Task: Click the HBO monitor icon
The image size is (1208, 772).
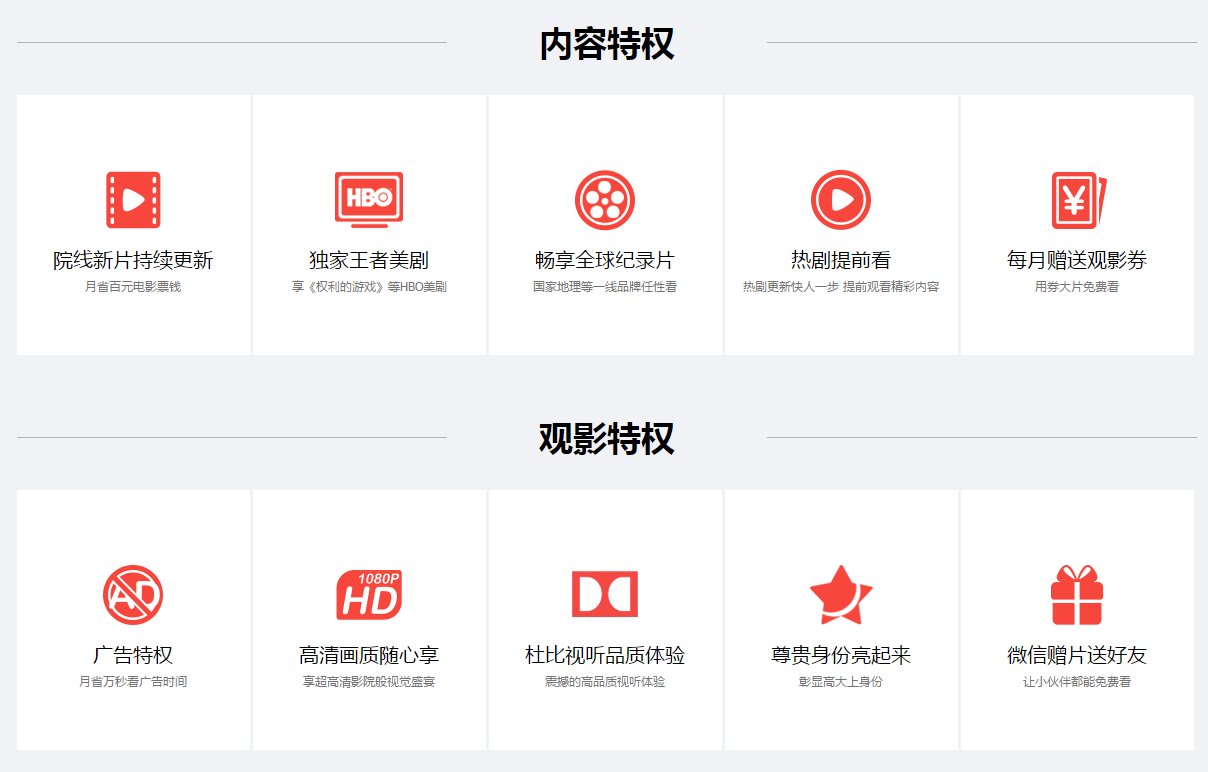Action: 369,198
